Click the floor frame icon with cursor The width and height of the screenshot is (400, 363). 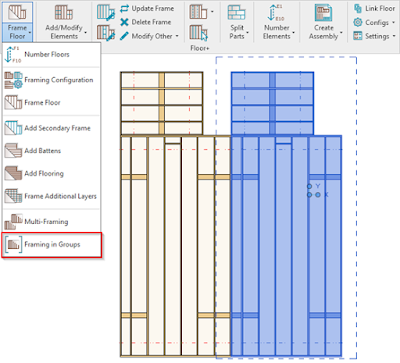(199, 33)
